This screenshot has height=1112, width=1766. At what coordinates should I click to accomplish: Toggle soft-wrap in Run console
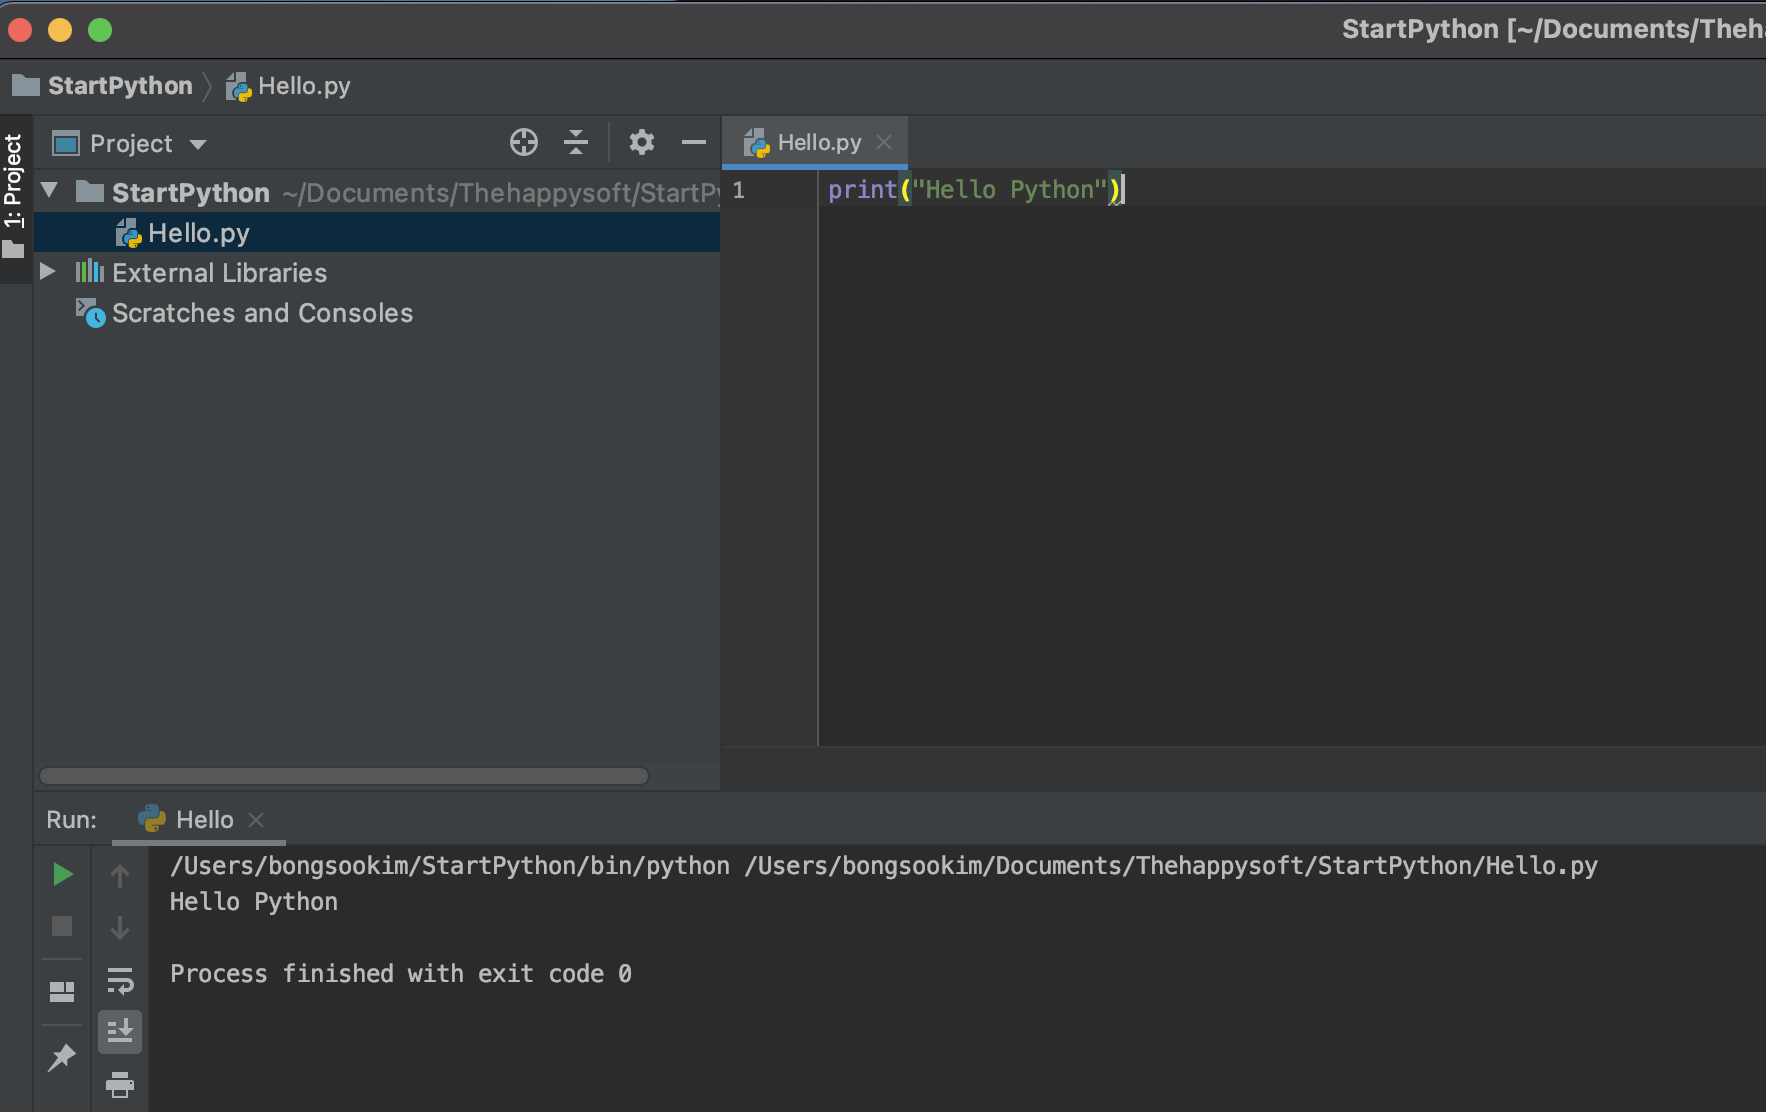120,980
